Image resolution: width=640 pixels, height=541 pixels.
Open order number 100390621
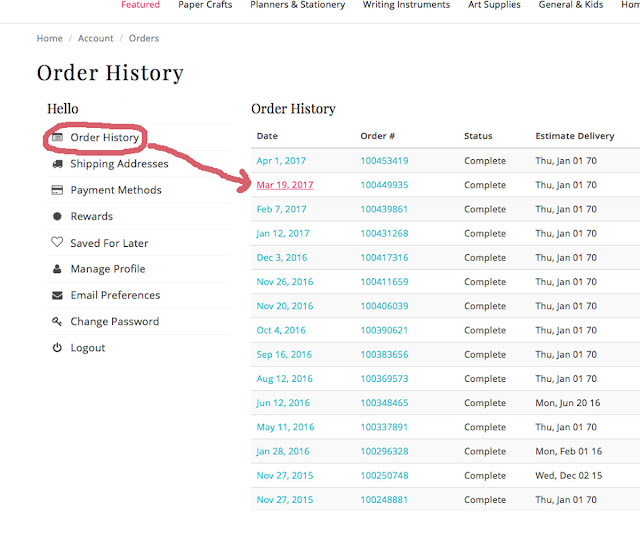(x=384, y=330)
